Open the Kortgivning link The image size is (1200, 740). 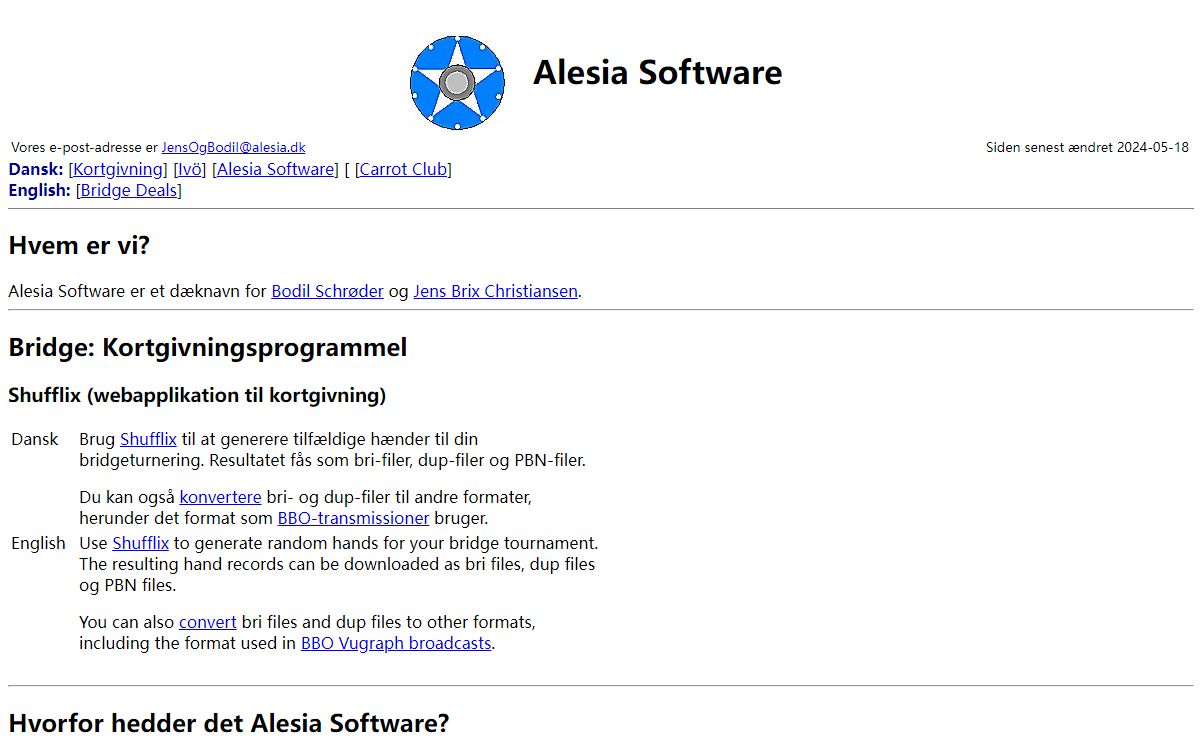click(118, 169)
